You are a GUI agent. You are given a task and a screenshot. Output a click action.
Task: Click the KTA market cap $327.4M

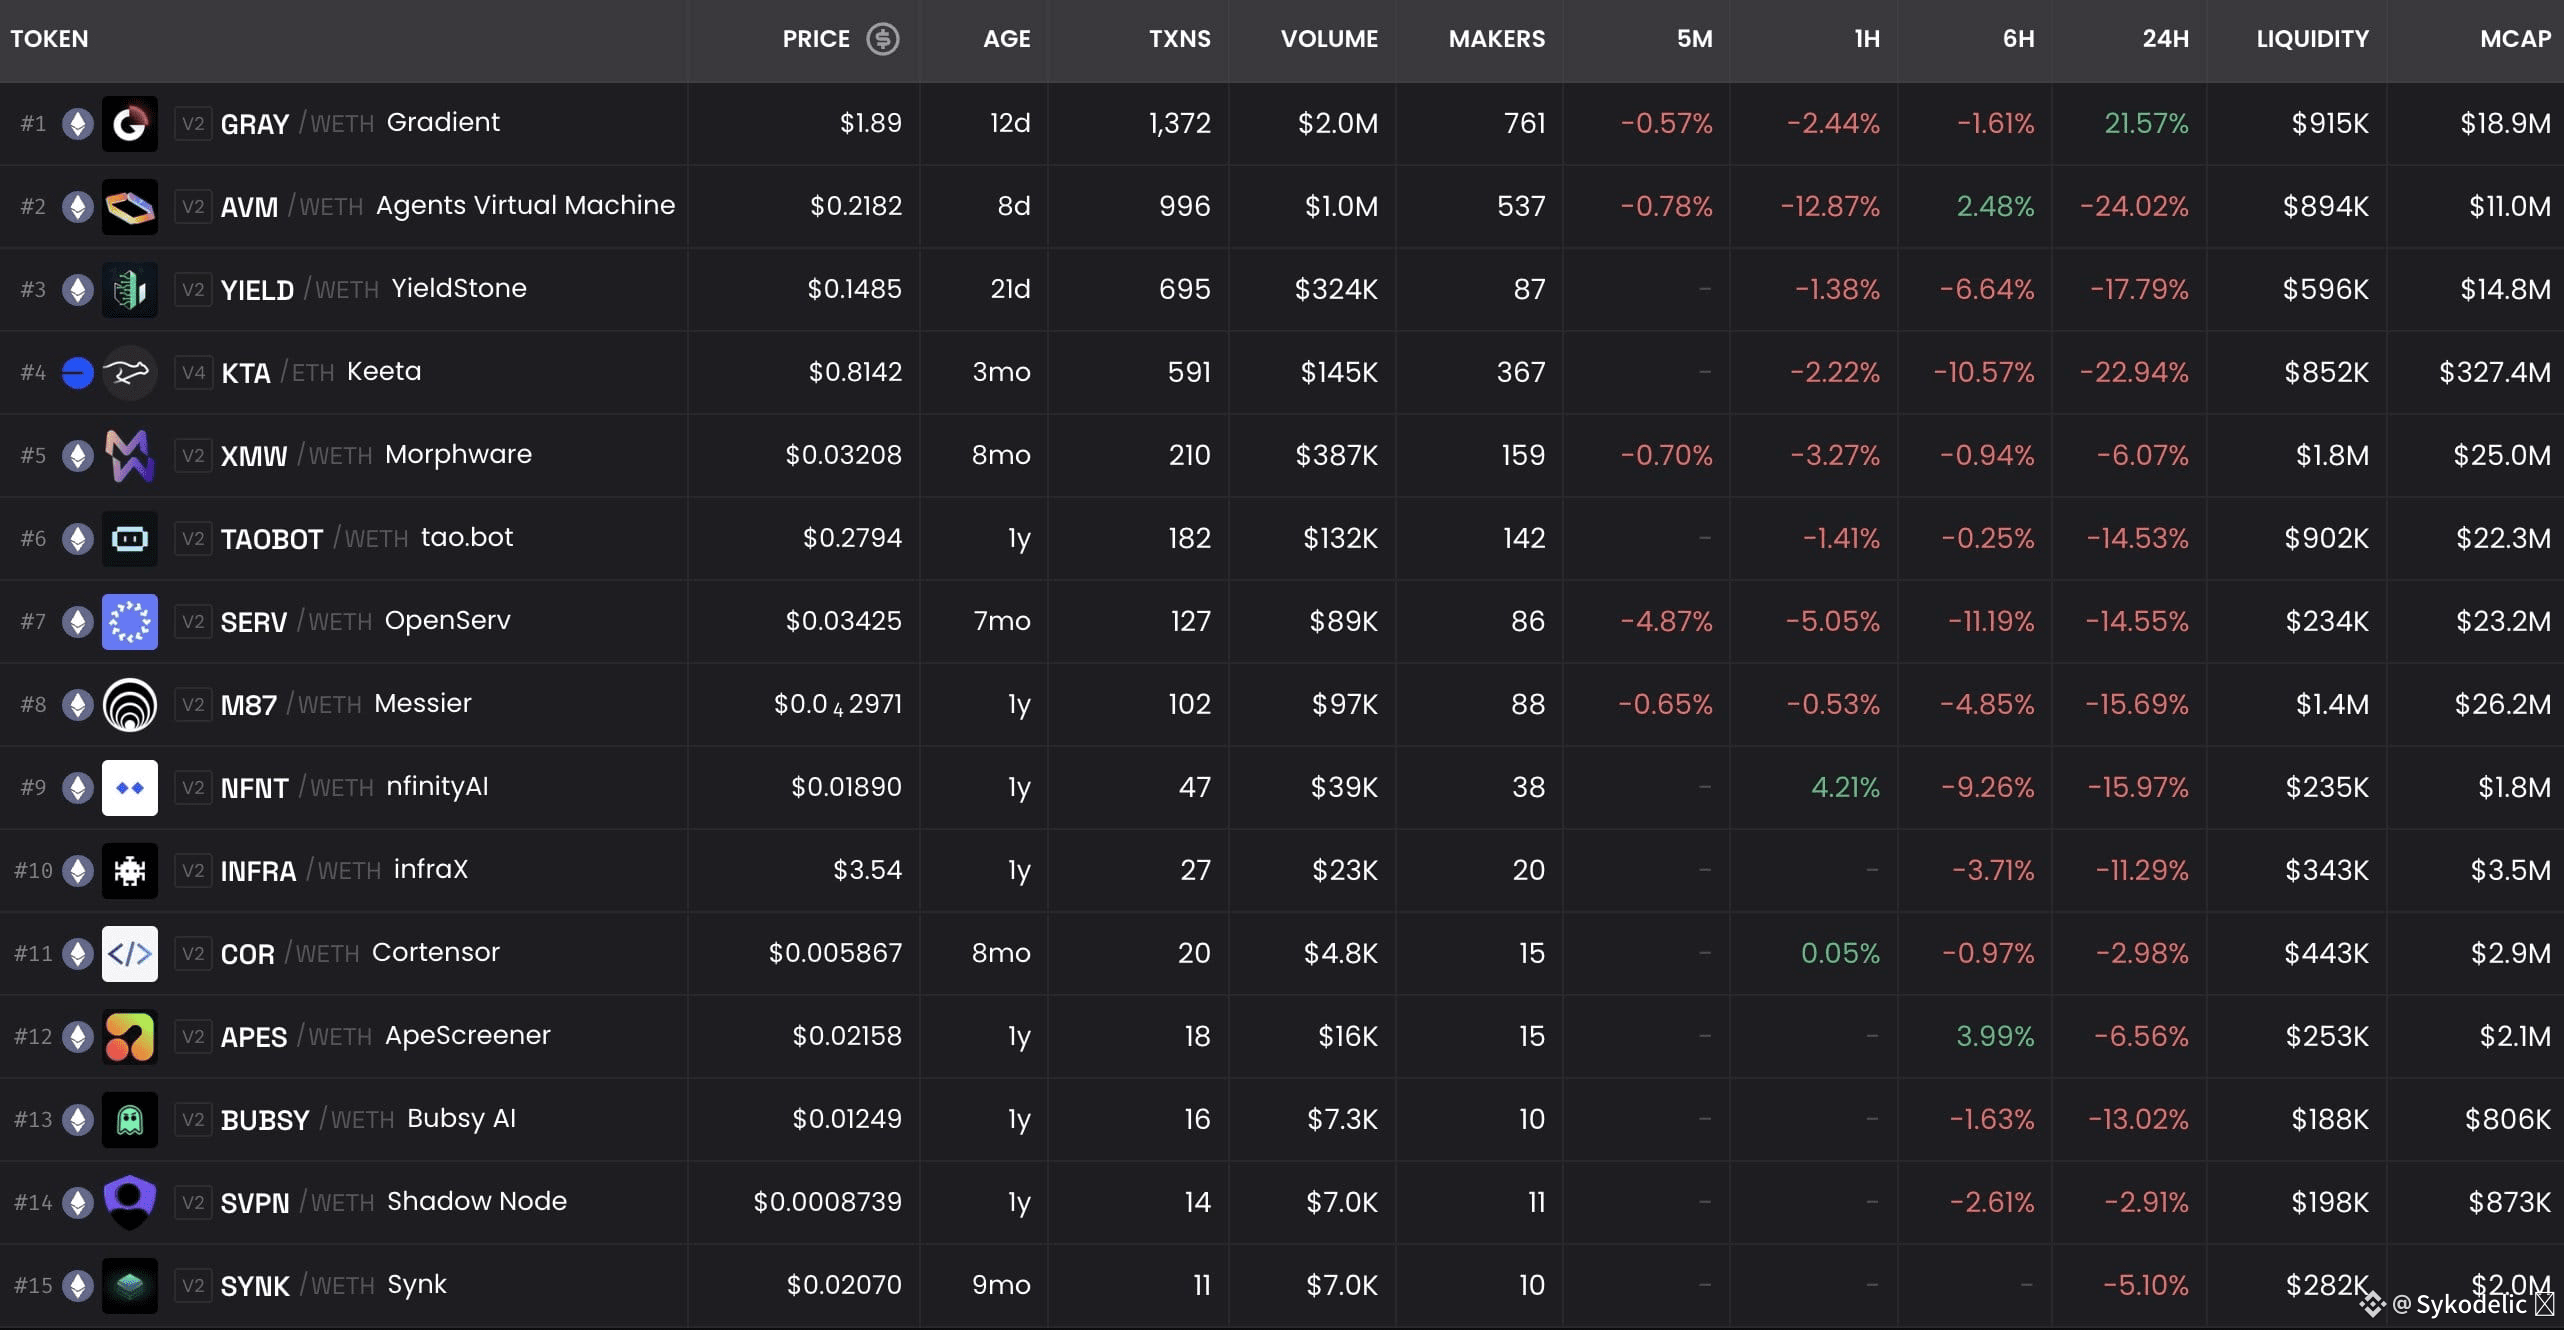tap(2495, 372)
